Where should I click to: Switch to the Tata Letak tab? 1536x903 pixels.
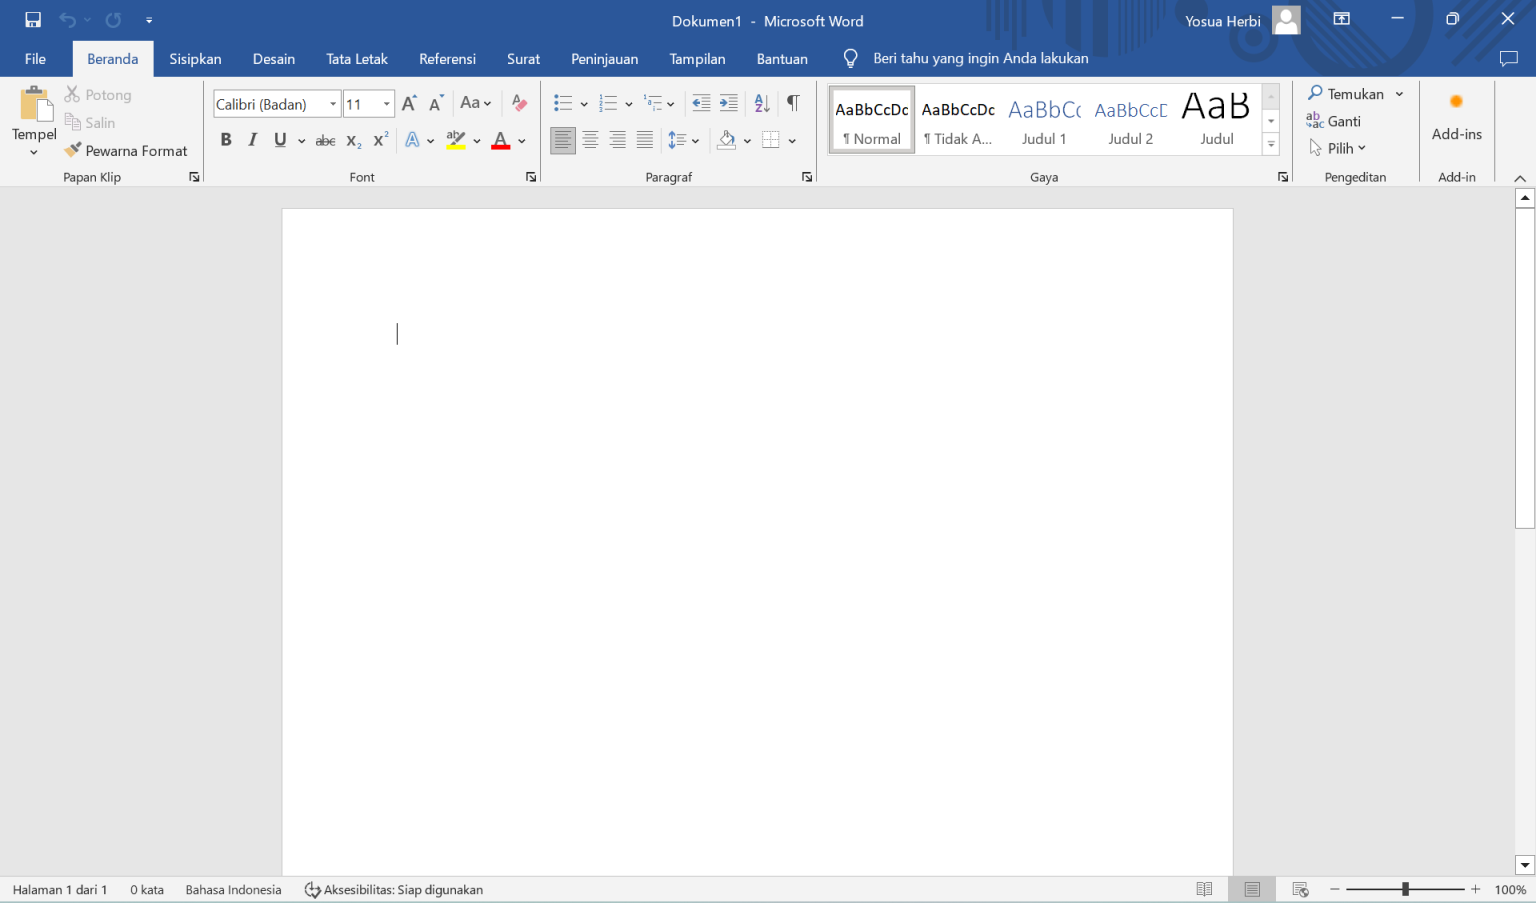pos(357,59)
